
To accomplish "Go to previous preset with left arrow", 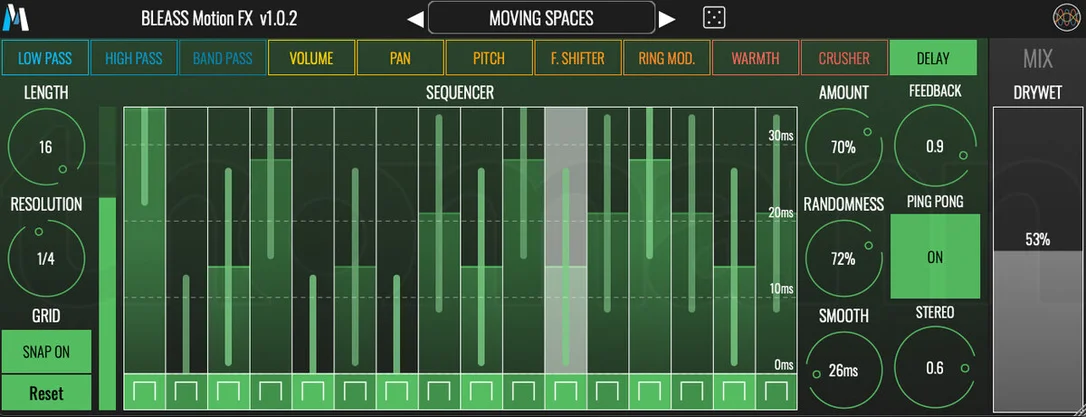I will click(415, 19).
